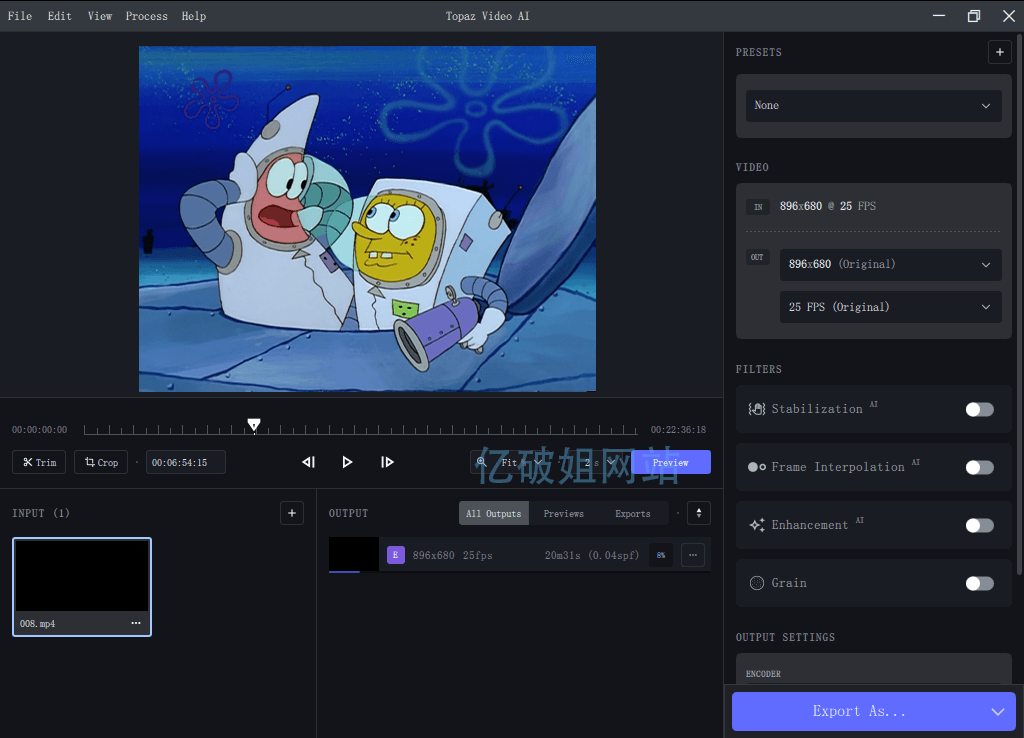Turn on the Enhancement filter
The height and width of the screenshot is (738, 1024).
[979, 526]
